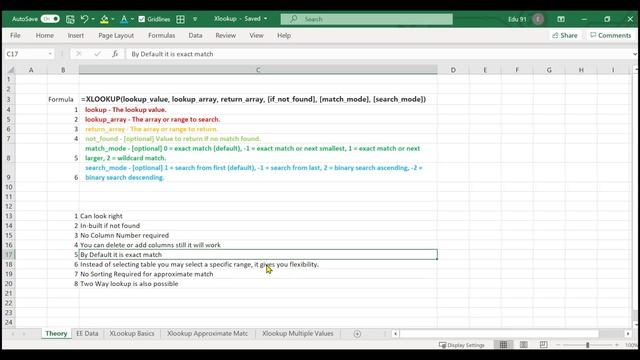Click the Cancel X icon in formula bar
Screen dimensions: 640x360
click(79, 54)
